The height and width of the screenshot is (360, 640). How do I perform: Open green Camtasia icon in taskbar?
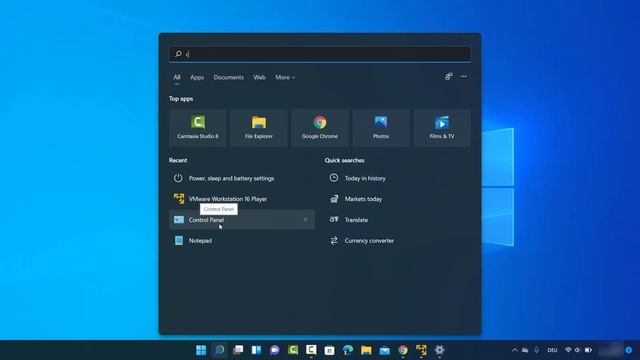click(x=293, y=350)
